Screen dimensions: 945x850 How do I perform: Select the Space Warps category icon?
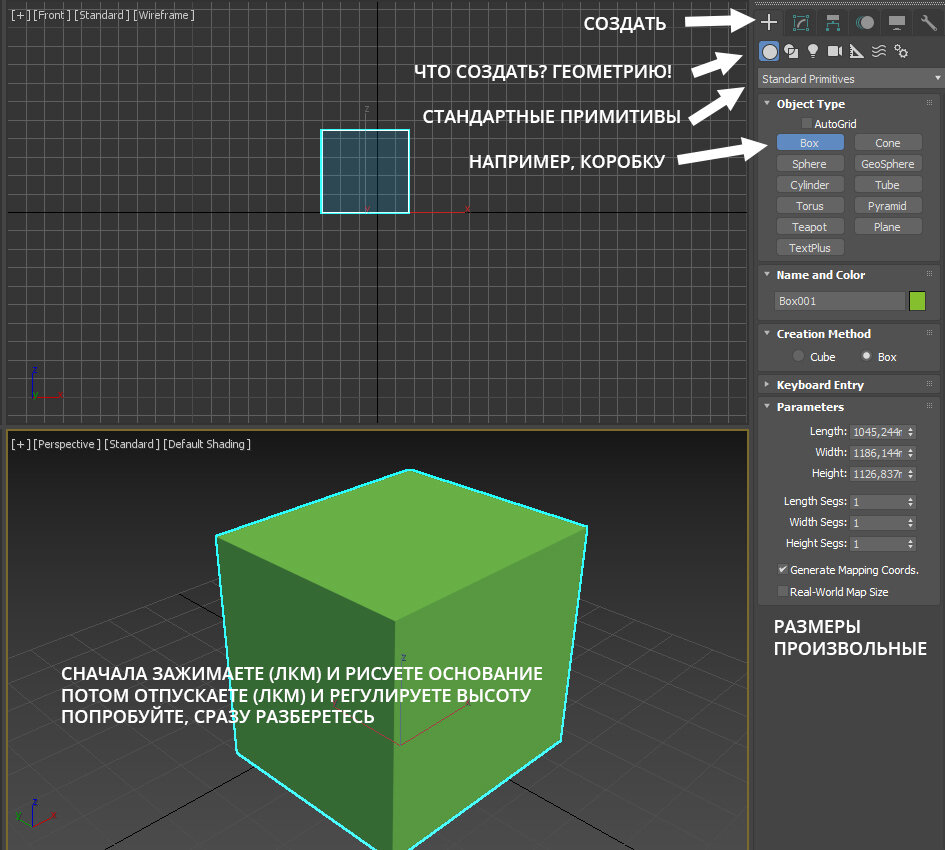(879, 51)
